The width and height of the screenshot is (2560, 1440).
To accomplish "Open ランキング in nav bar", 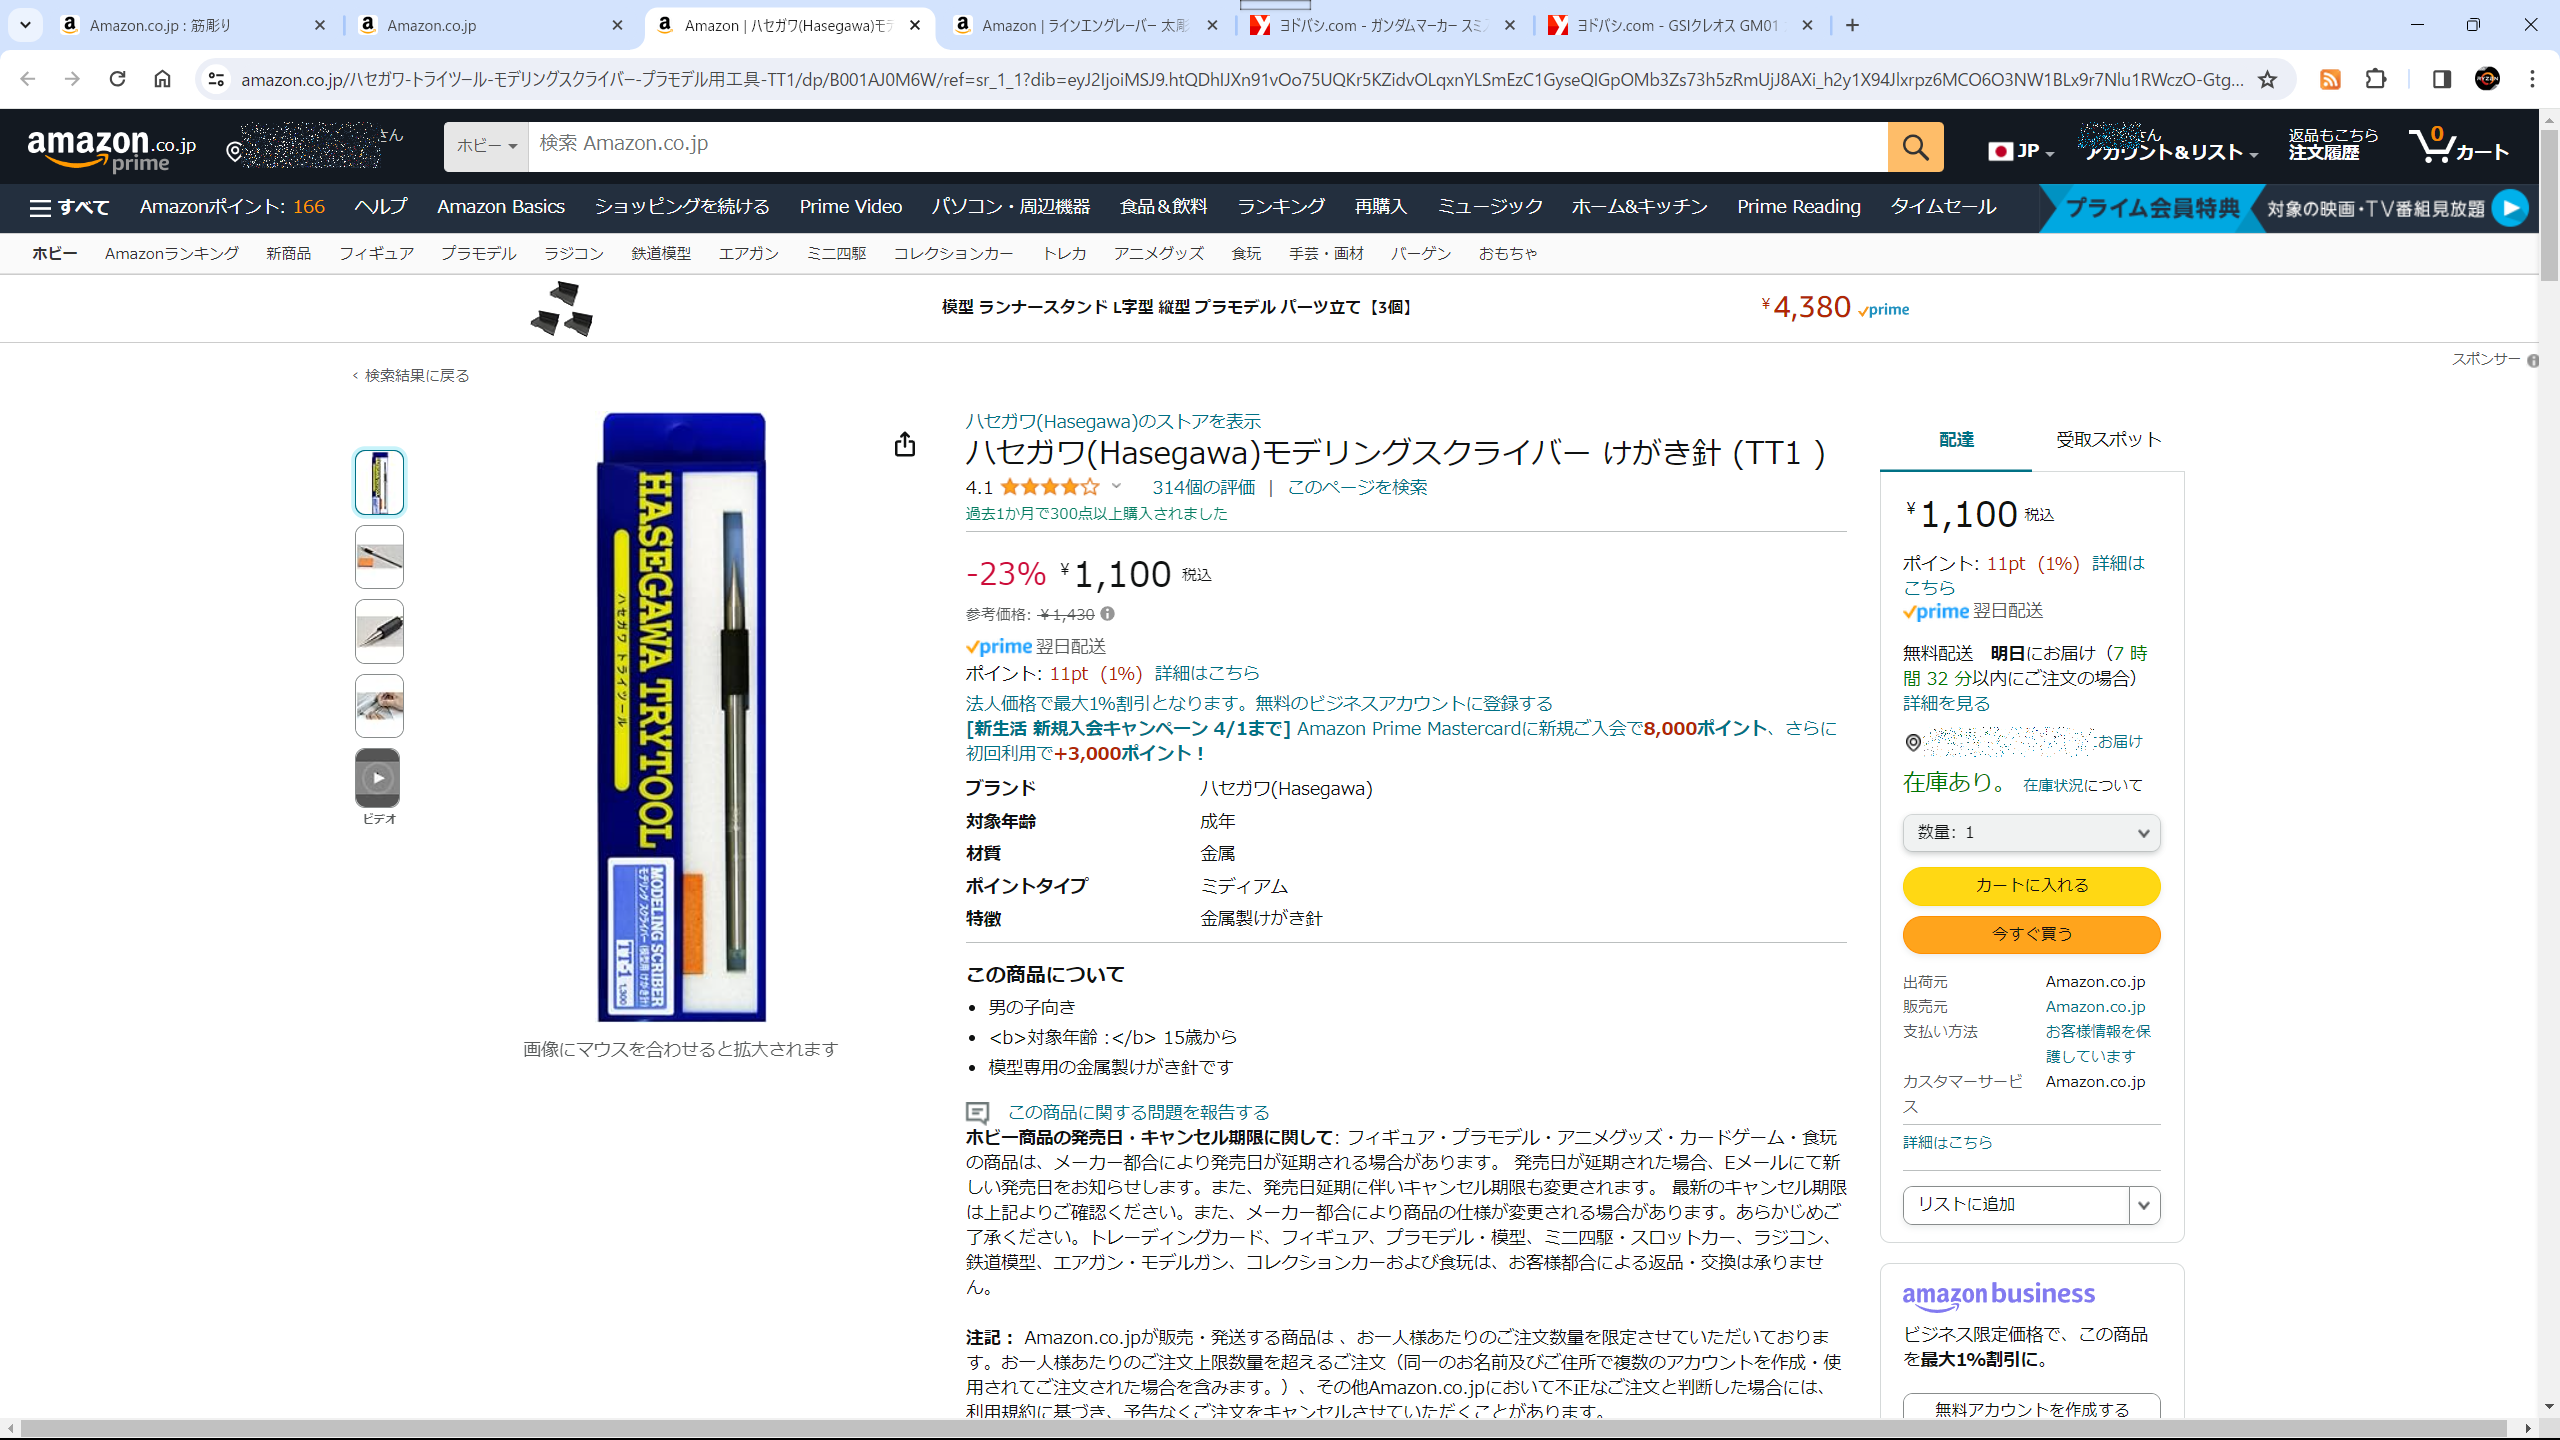I will pos(1281,207).
